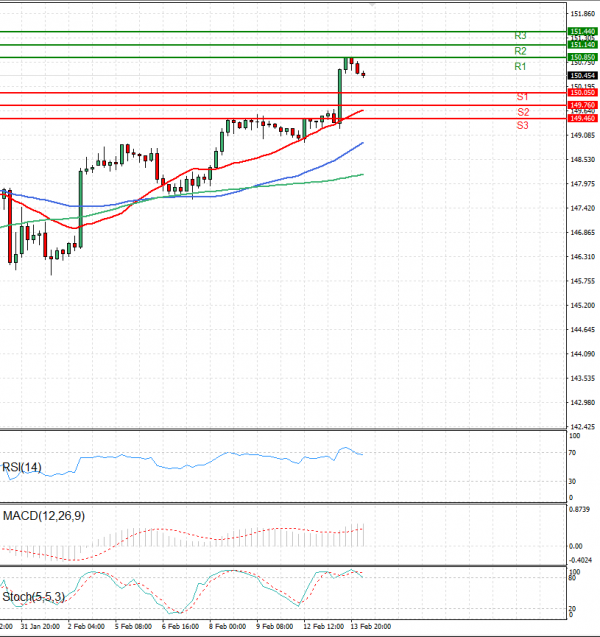Viewport: 600px width, 637px height.
Task: Click the RSI level 70 label
Action: click(572, 453)
